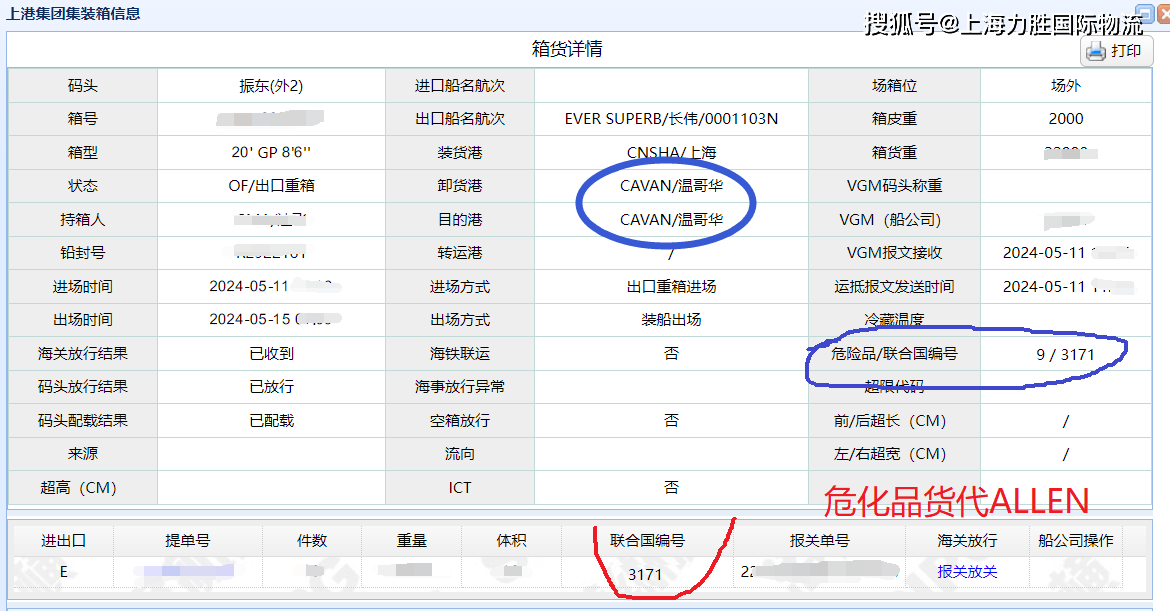This screenshot has height=611, width=1170.
Task: Select the 场外 yard position cell
Action: 1066,85
